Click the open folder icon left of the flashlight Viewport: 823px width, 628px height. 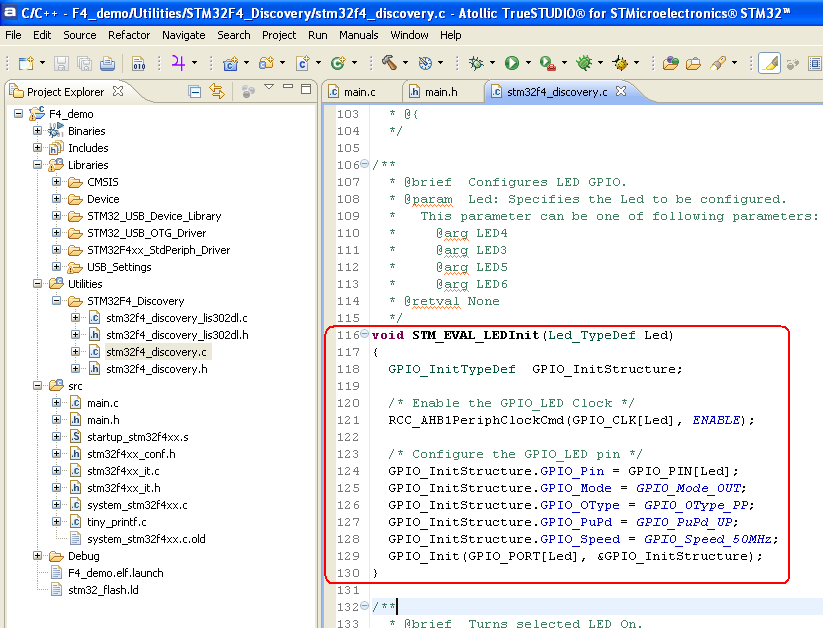coord(693,63)
